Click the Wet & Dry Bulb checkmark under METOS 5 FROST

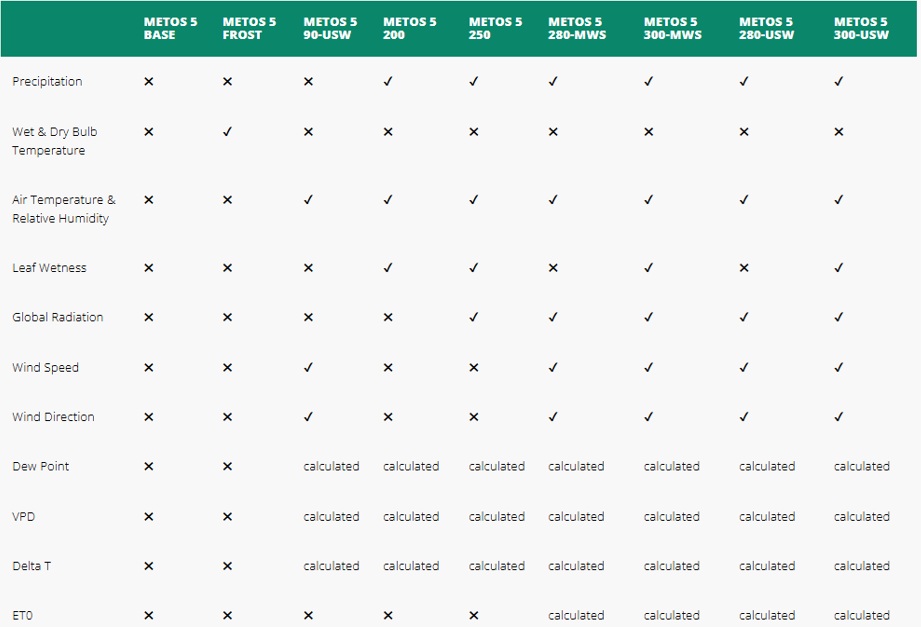point(227,132)
